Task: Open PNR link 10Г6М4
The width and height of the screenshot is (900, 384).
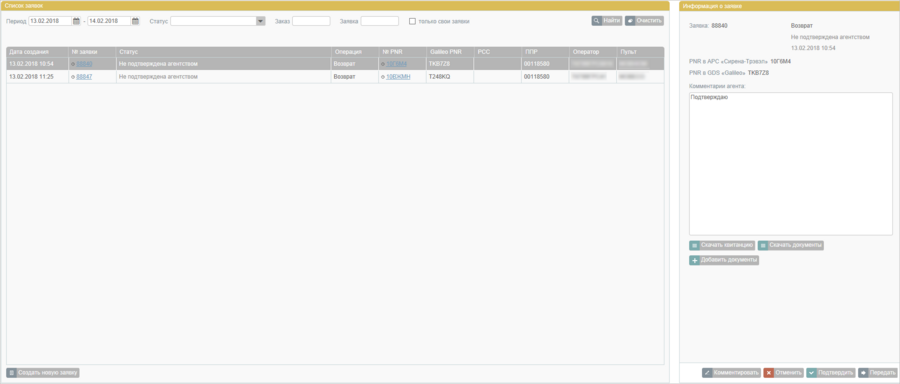Action: coord(397,64)
